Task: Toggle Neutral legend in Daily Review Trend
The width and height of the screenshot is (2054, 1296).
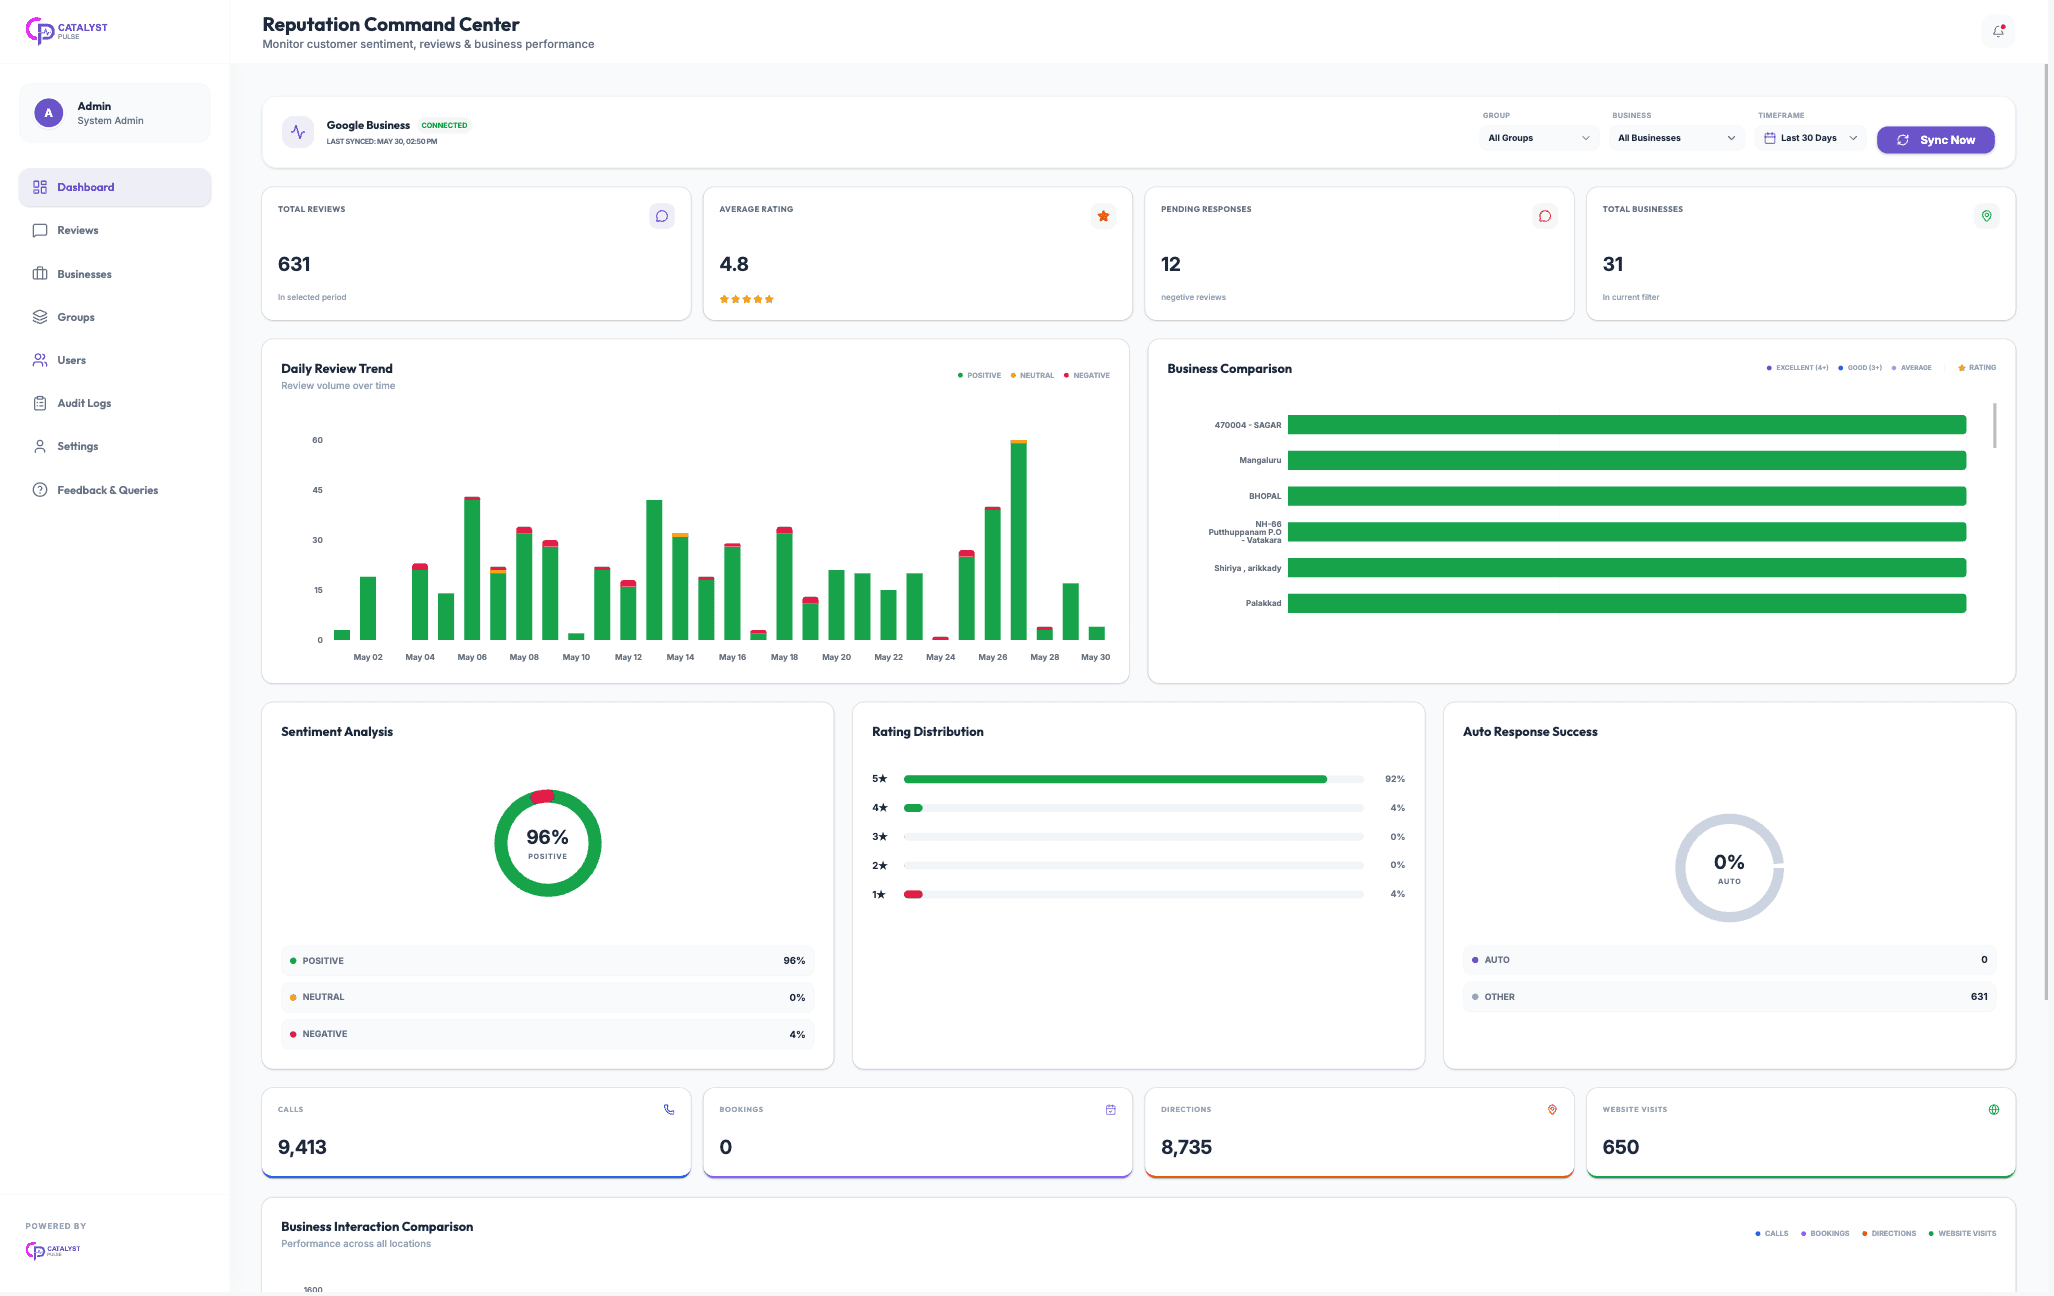Action: tap(1032, 376)
